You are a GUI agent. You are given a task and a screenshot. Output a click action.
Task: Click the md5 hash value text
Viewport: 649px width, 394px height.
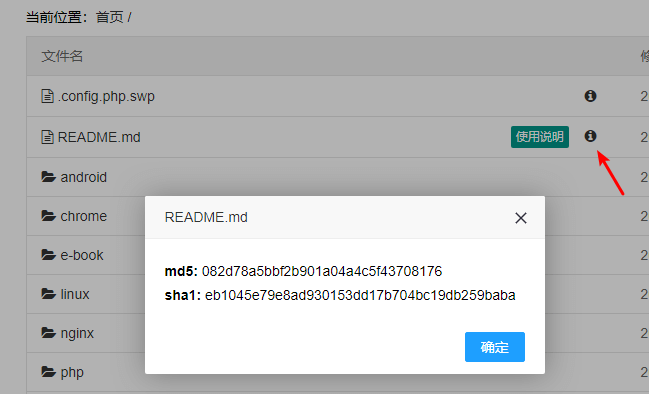(322, 271)
